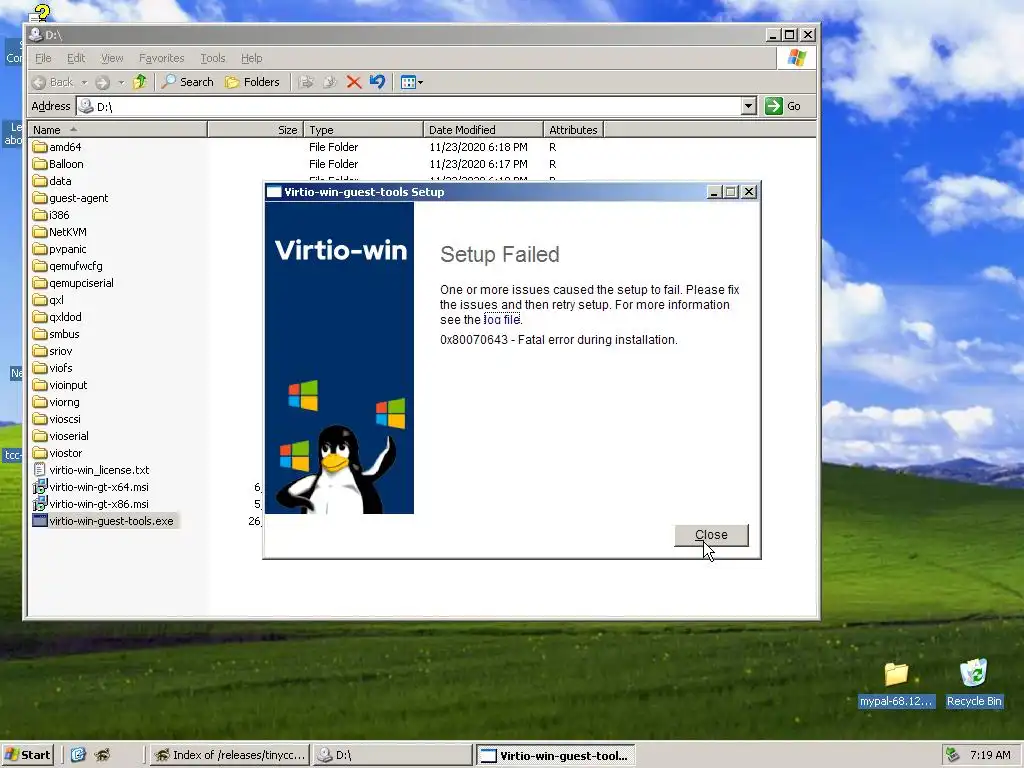Switch to D:\ taskbar button

(x=392, y=755)
